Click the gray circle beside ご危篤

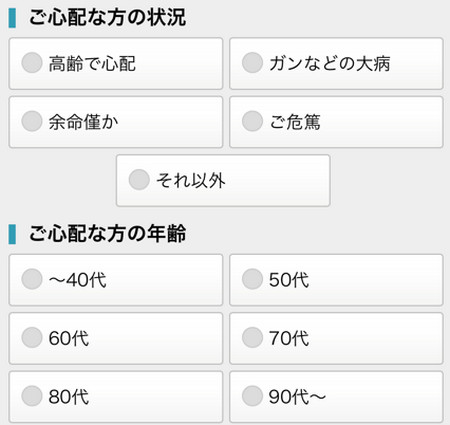tap(252, 121)
